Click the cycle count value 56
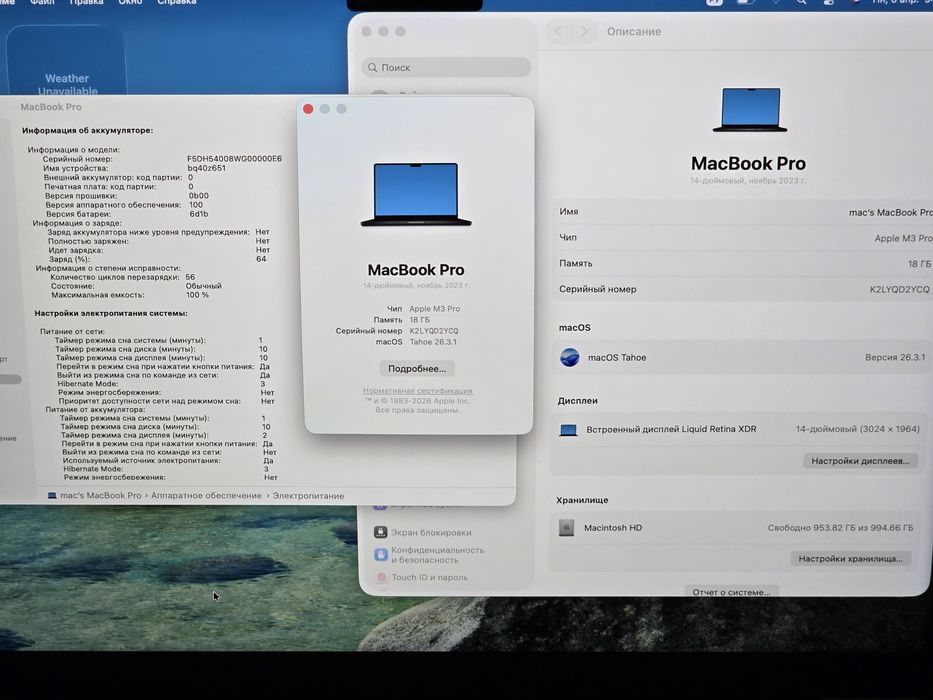Image resolution: width=933 pixels, height=700 pixels. 190,277
